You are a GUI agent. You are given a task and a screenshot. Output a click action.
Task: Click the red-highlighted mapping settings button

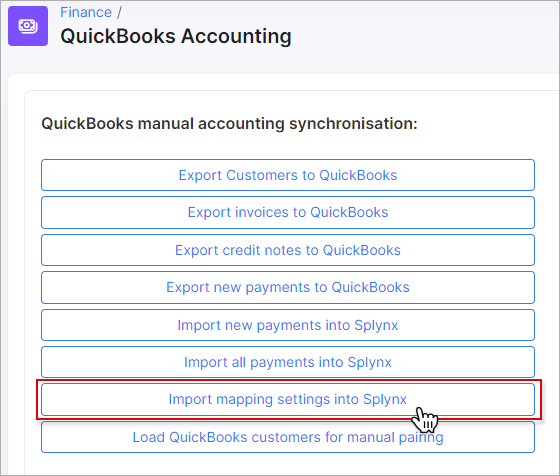coord(288,399)
